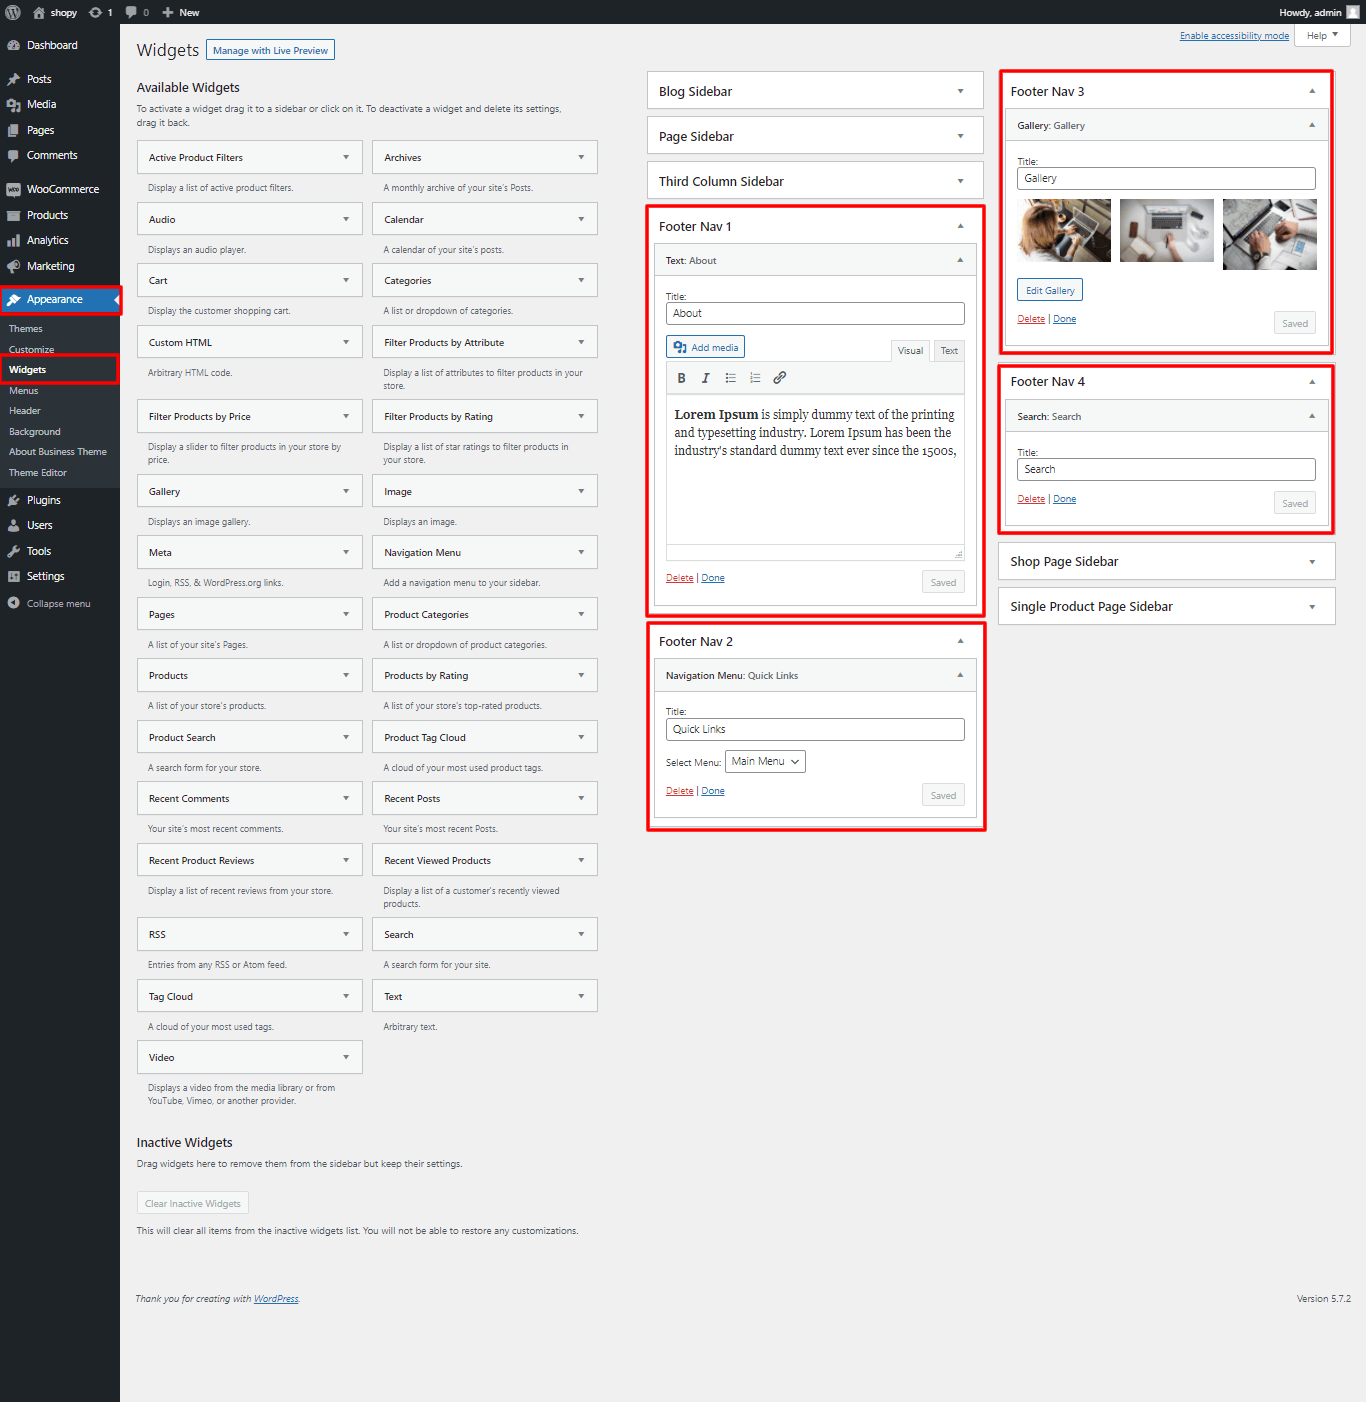Viewport: 1366px width, 1402px height.
Task: Open WooCommerce in the sidebar menu
Action: point(62,189)
